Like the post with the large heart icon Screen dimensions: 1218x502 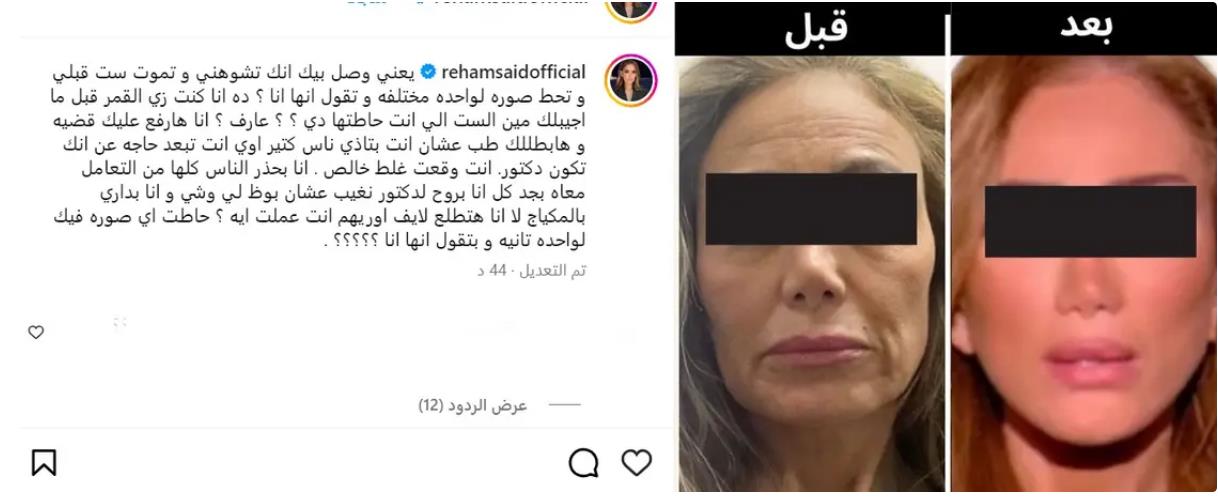click(637, 461)
